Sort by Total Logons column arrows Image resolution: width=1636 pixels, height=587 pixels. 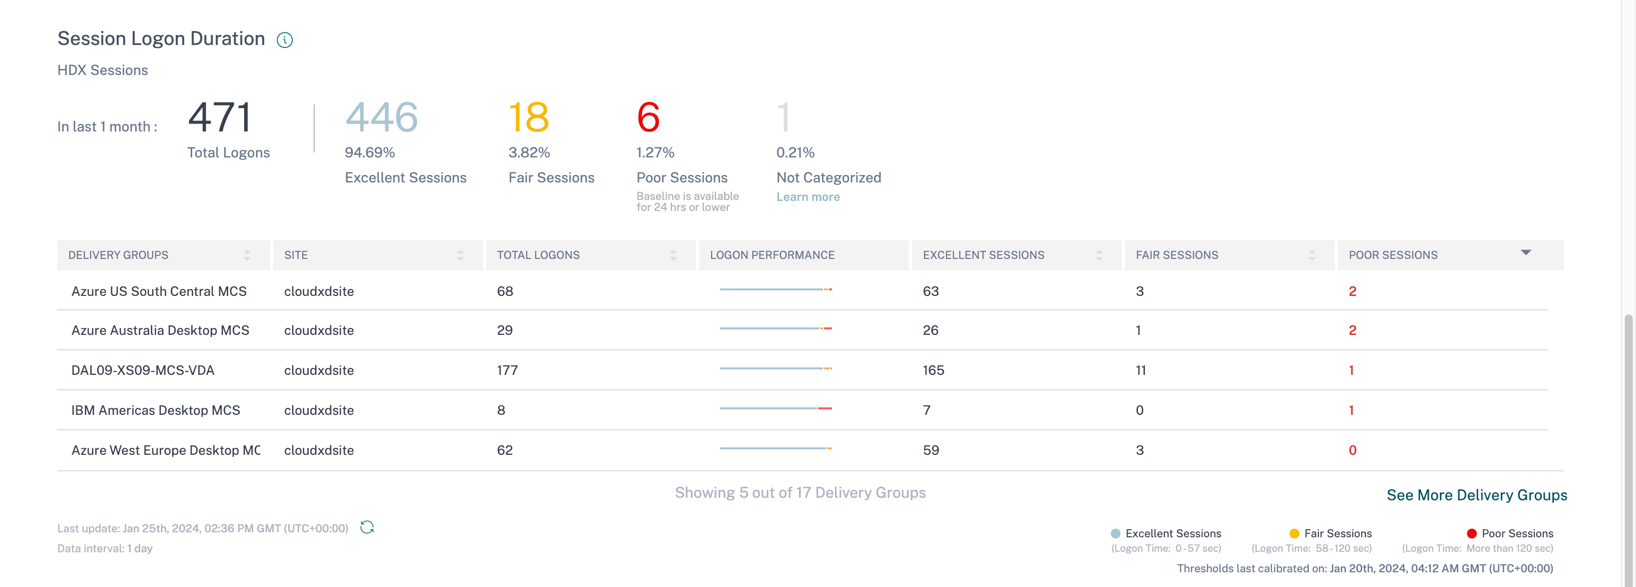(673, 256)
